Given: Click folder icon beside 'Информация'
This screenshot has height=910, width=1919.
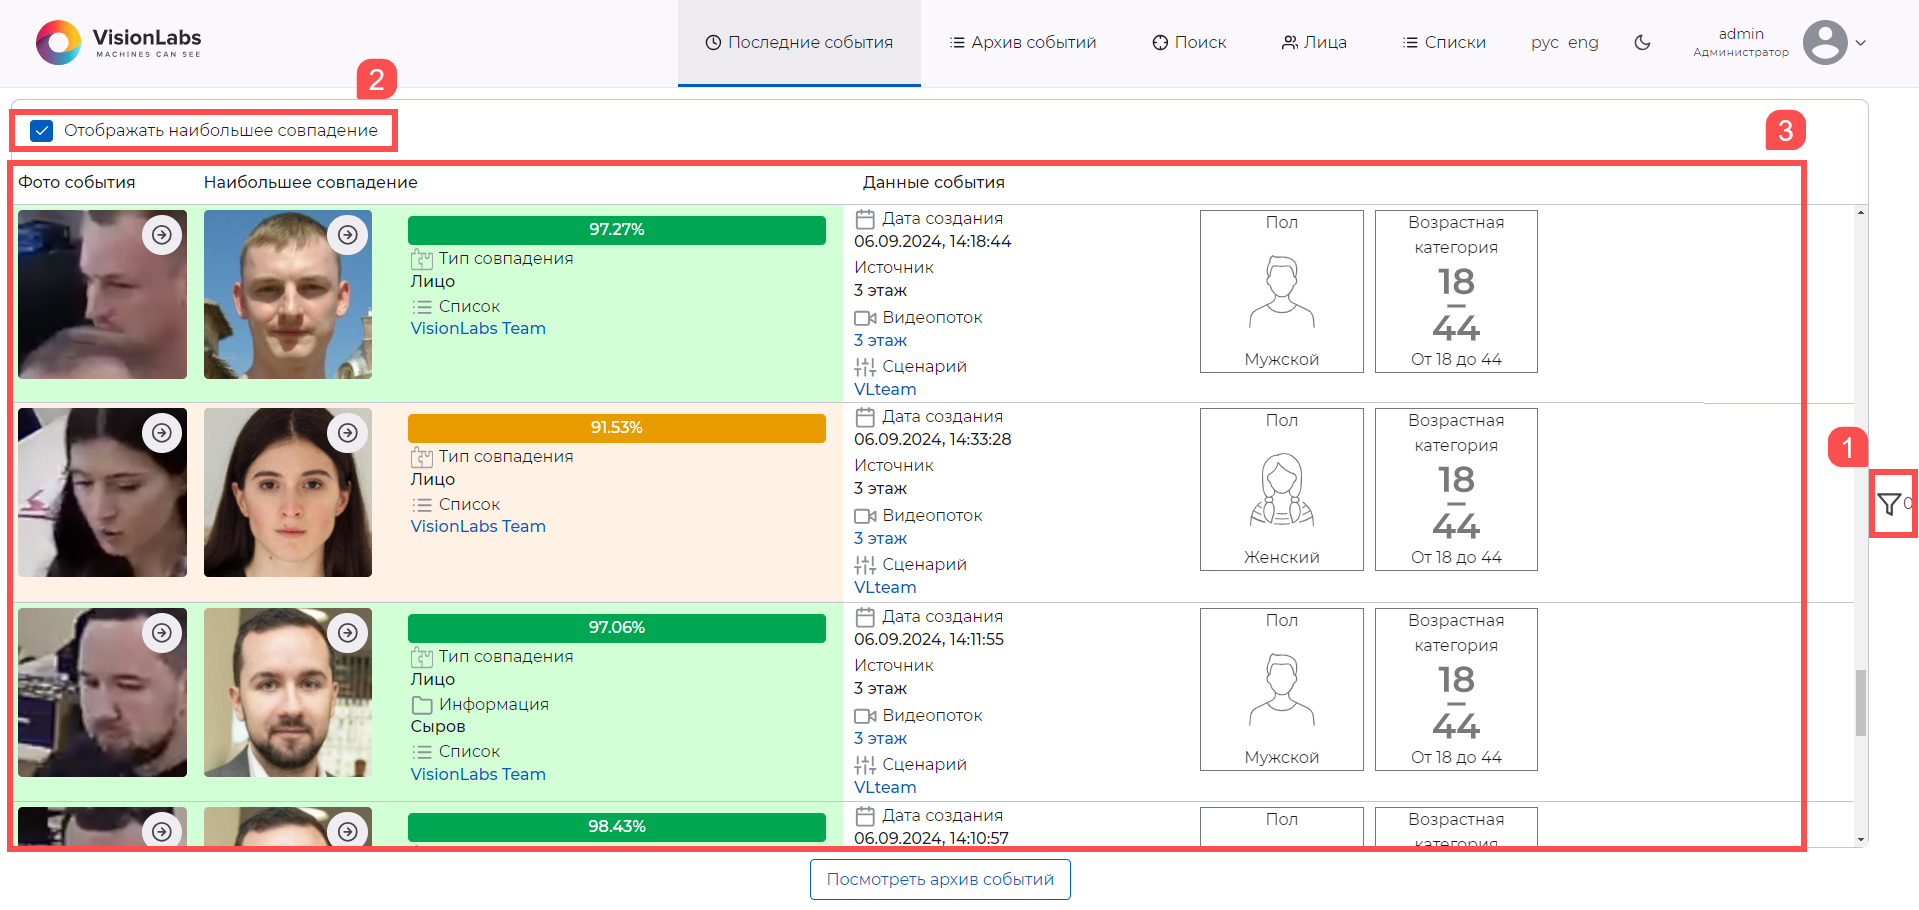Looking at the screenshot, I should click(x=422, y=706).
